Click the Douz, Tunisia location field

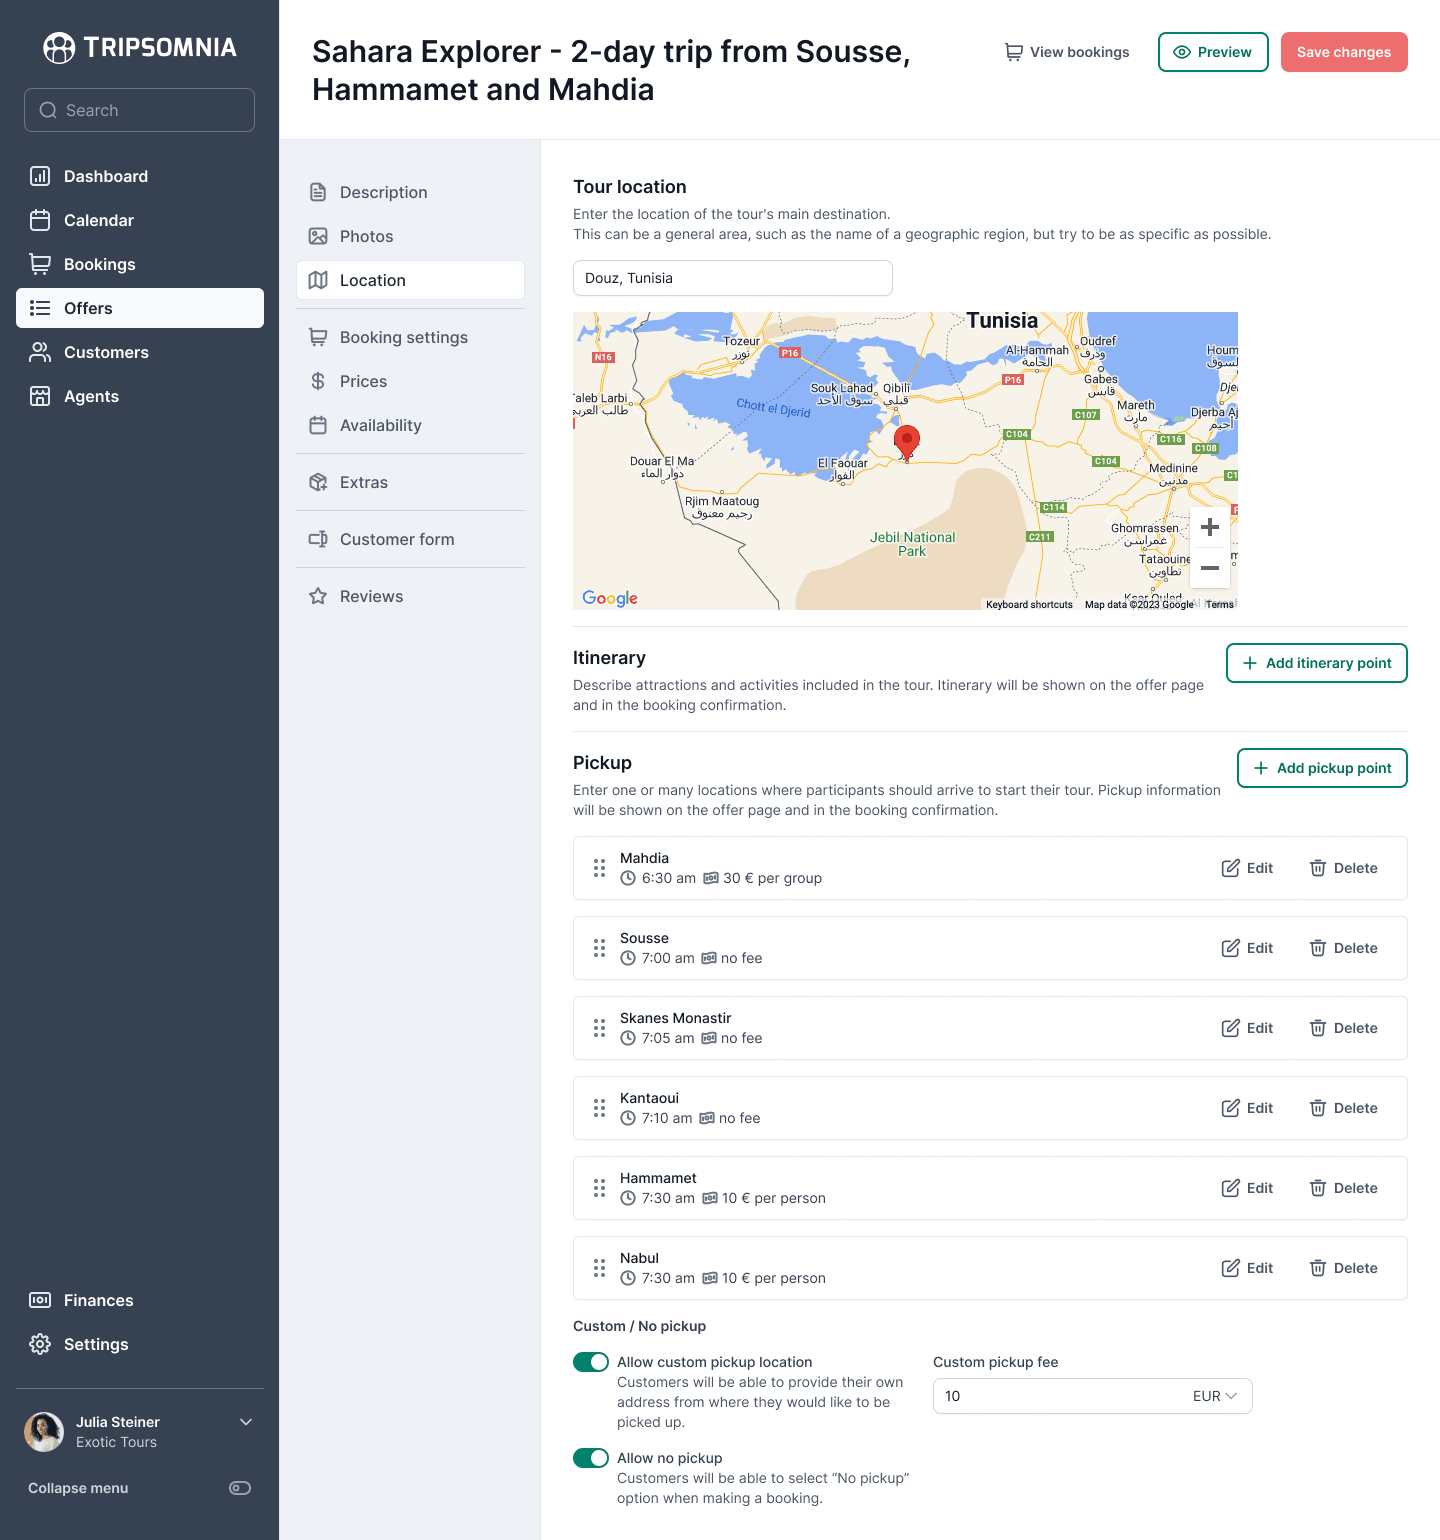click(x=733, y=278)
